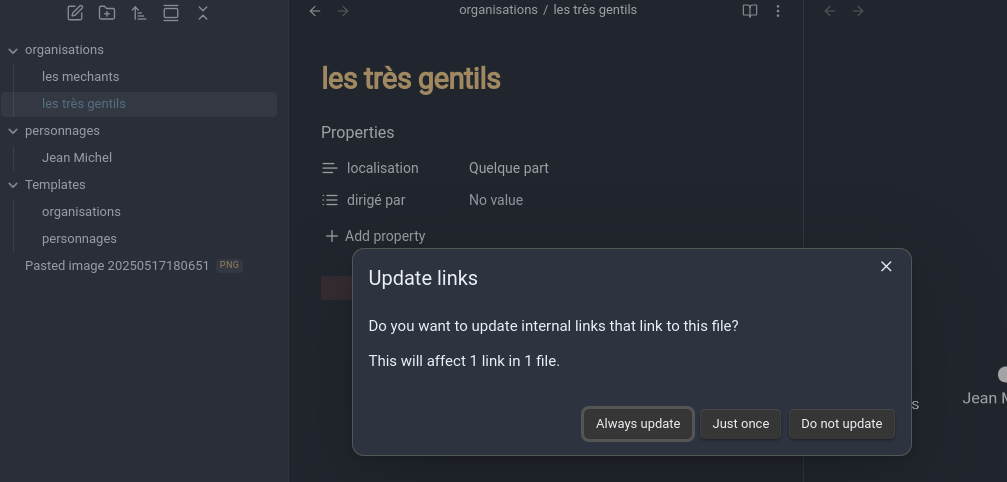
Task: Close the Update links dialog
Action: click(x=886, y=266)
